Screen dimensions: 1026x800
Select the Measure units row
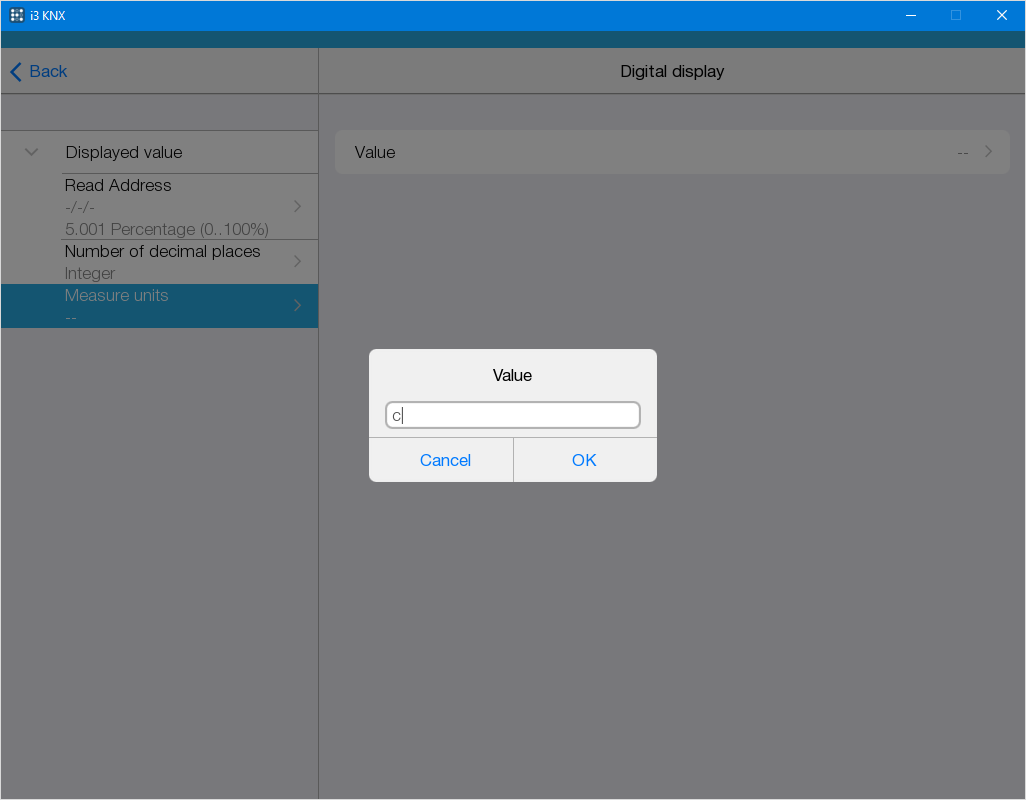160,305
